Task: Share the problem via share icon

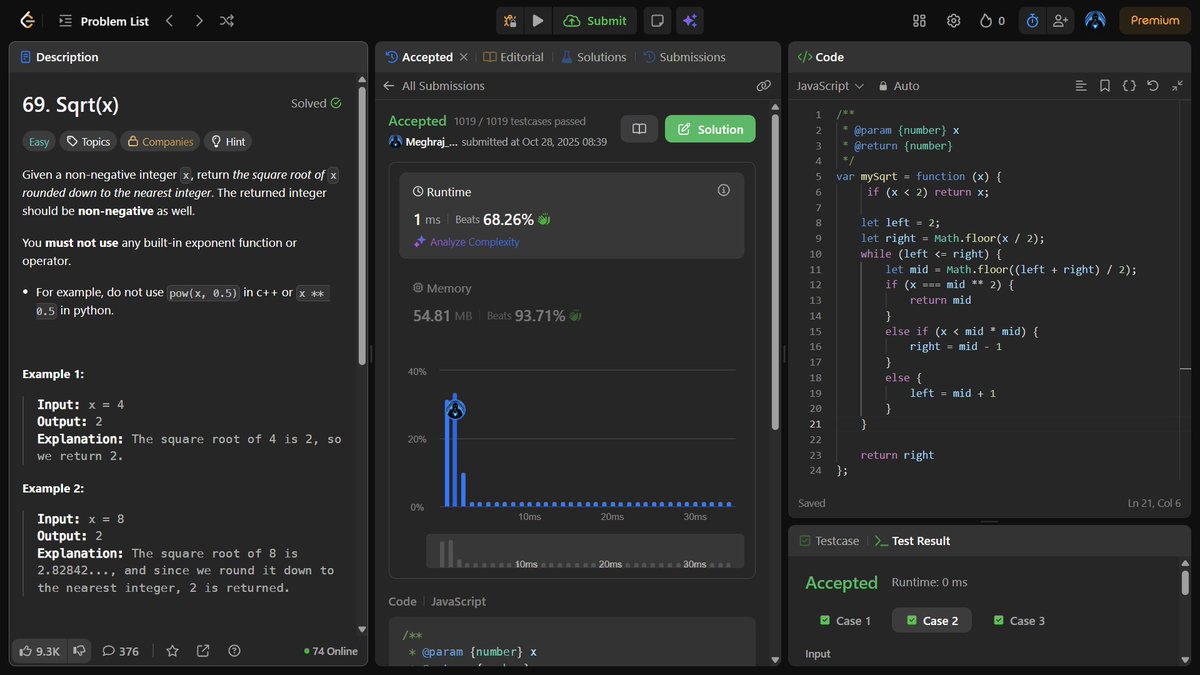Action: click(203, 651)
